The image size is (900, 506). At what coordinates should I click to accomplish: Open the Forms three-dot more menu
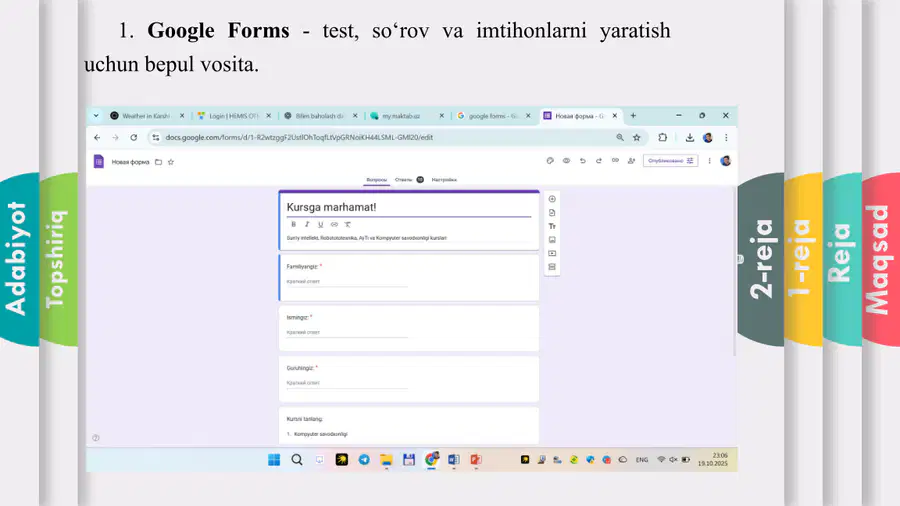[709, 161]
